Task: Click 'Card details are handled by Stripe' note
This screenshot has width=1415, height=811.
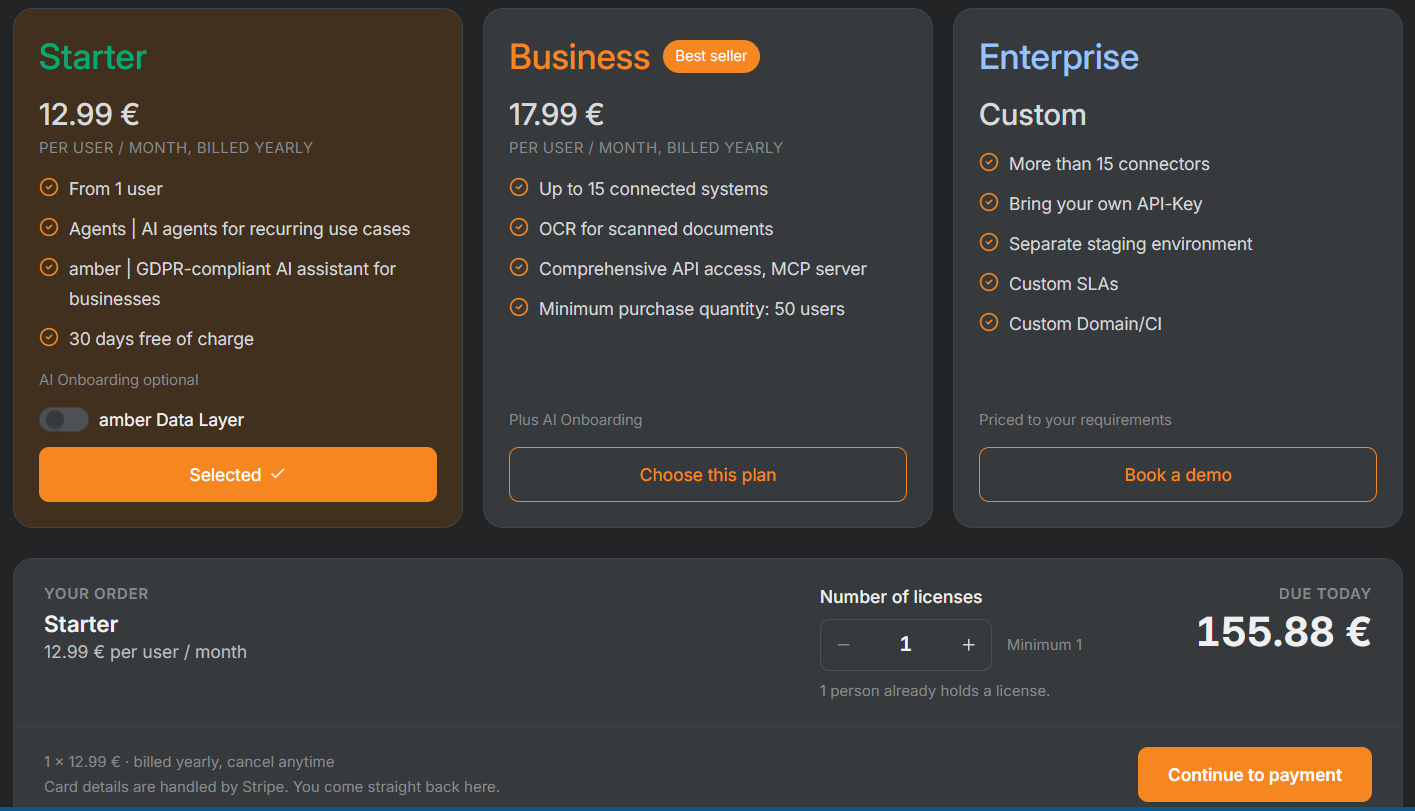Action: click(x=272, y=787)
